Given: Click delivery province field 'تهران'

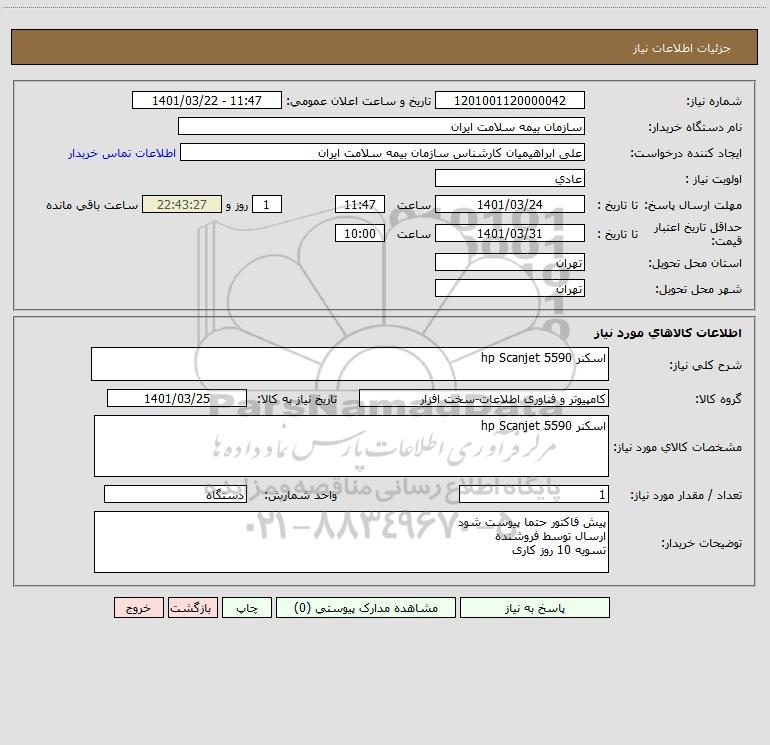Looking at the screenshot, I should (510, 262).
